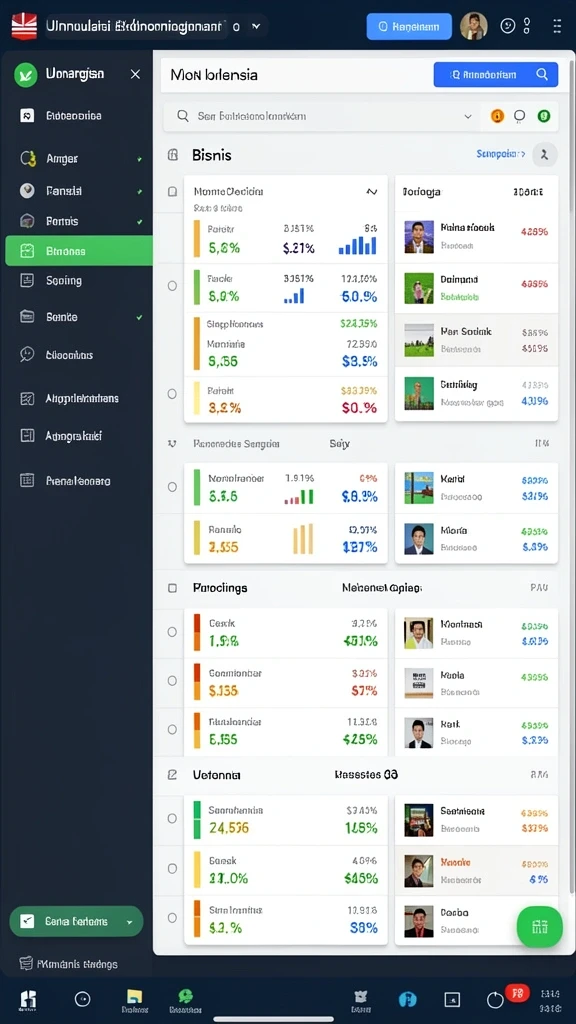
Task: Click the orange round icon in the search bar
Action: coord(498,116)
